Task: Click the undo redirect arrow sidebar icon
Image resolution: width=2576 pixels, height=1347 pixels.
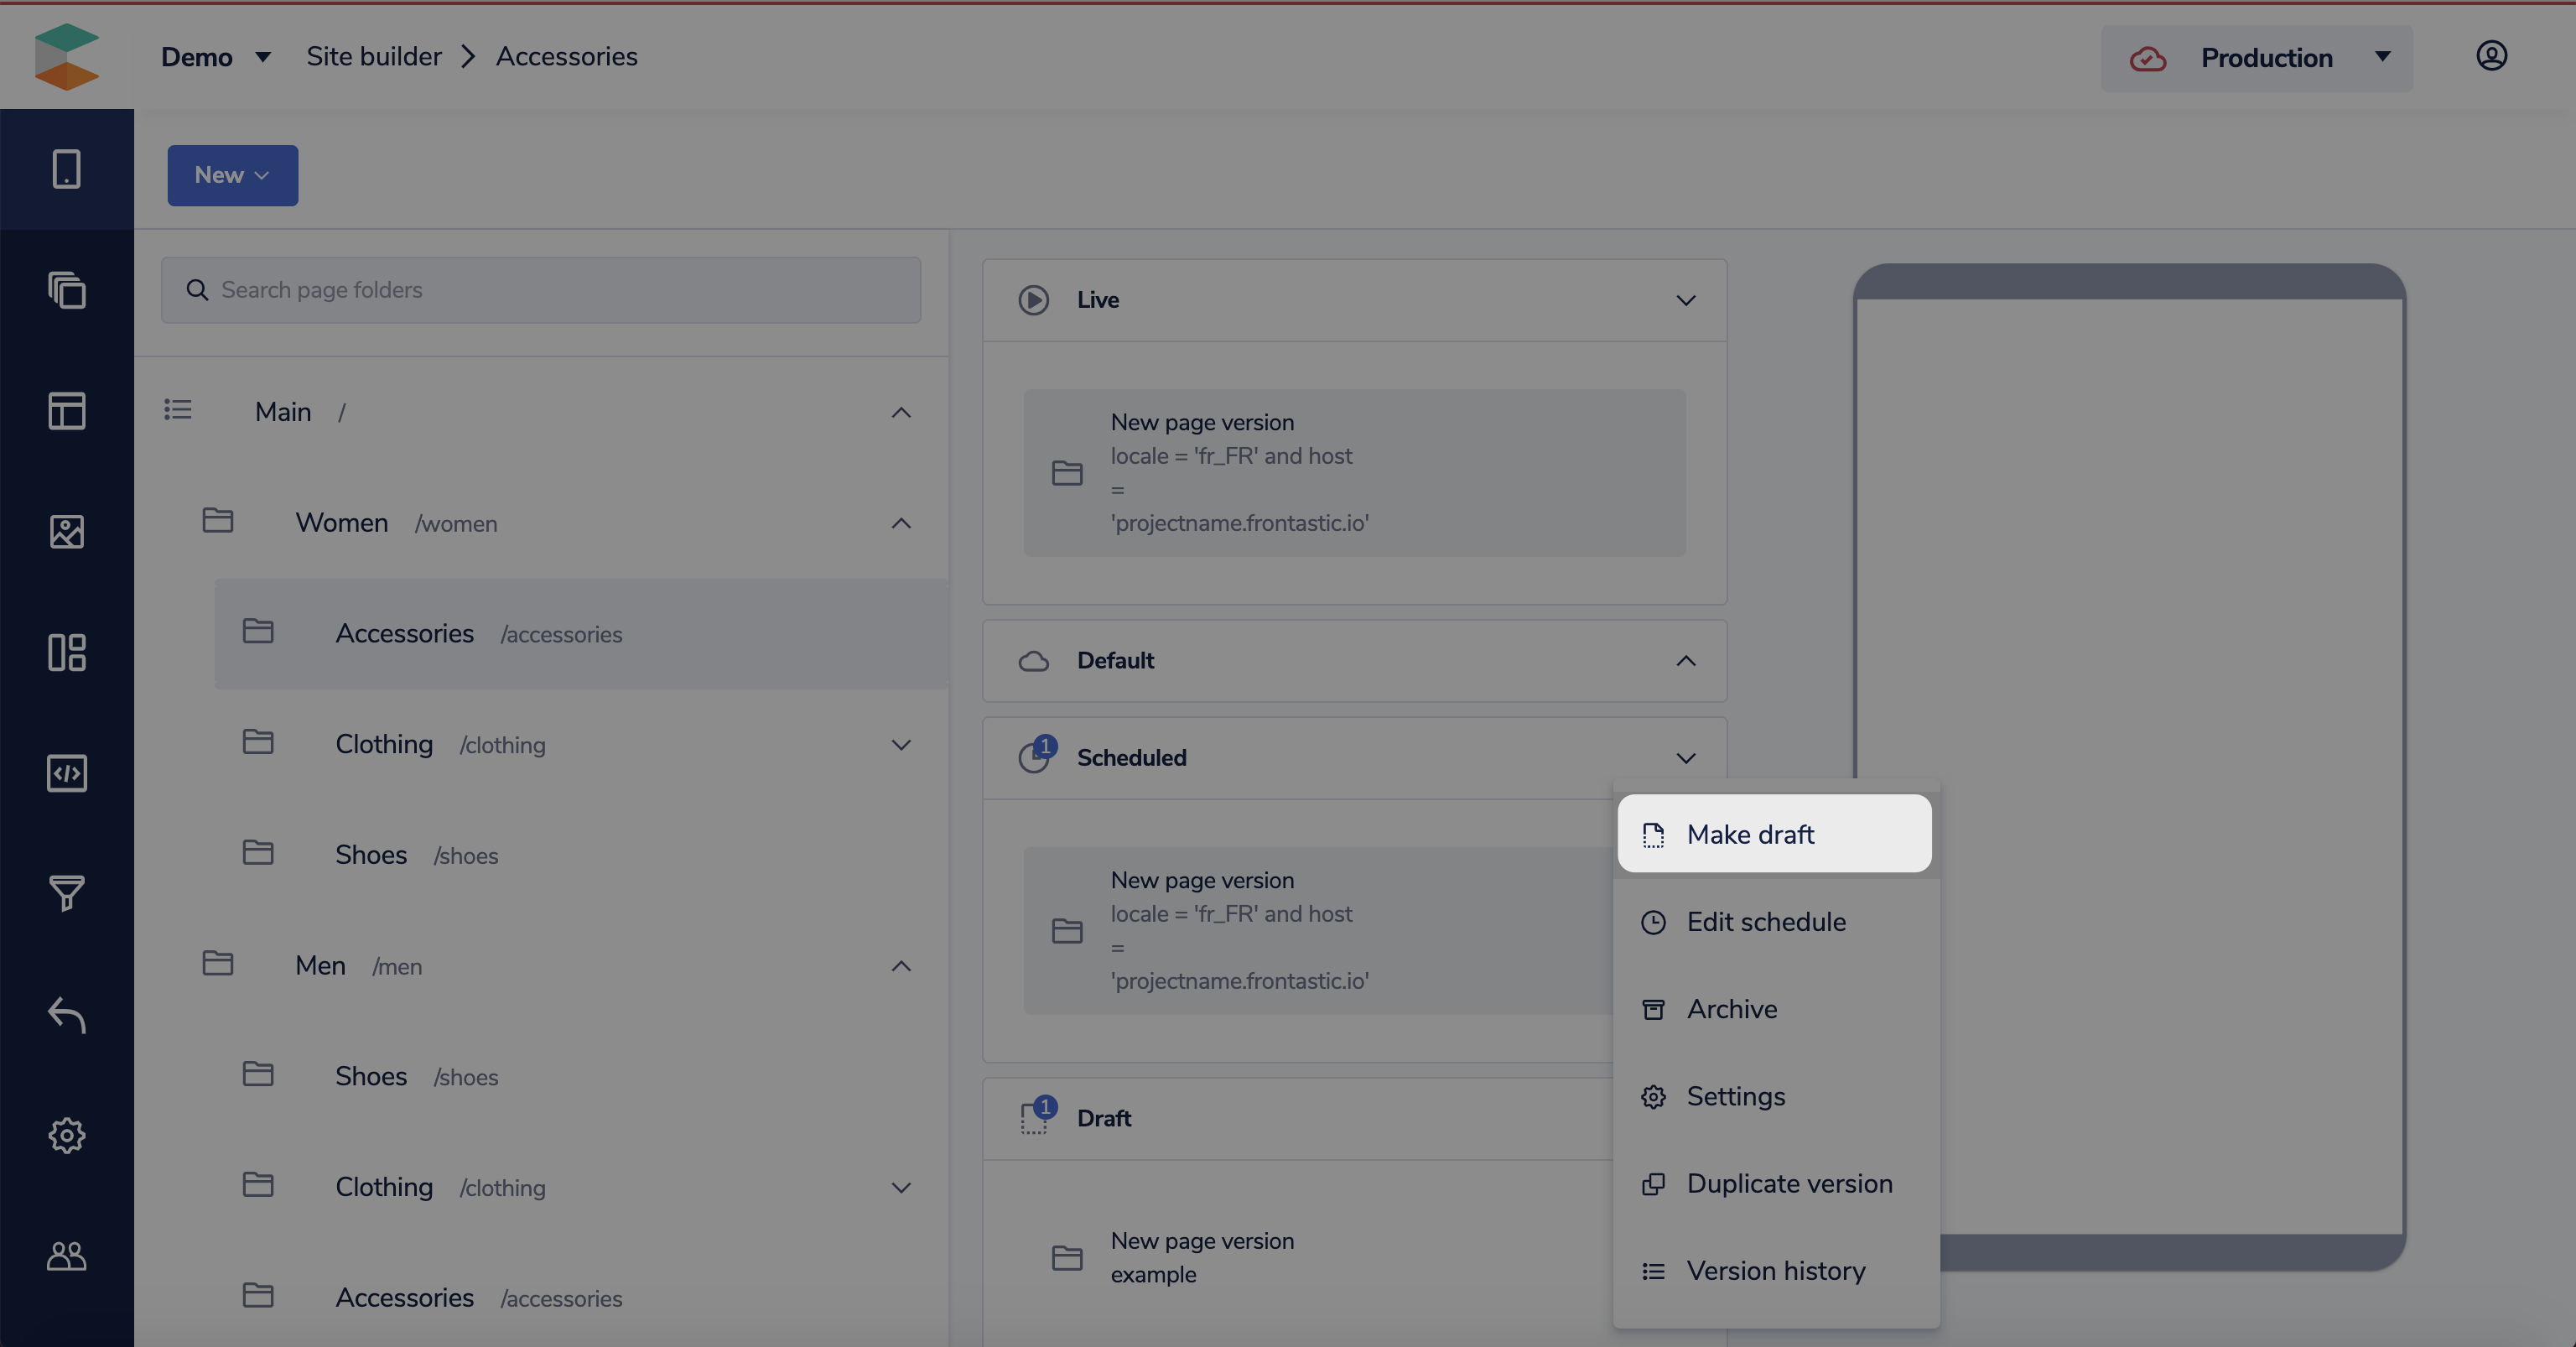Action: point(66,1014)
